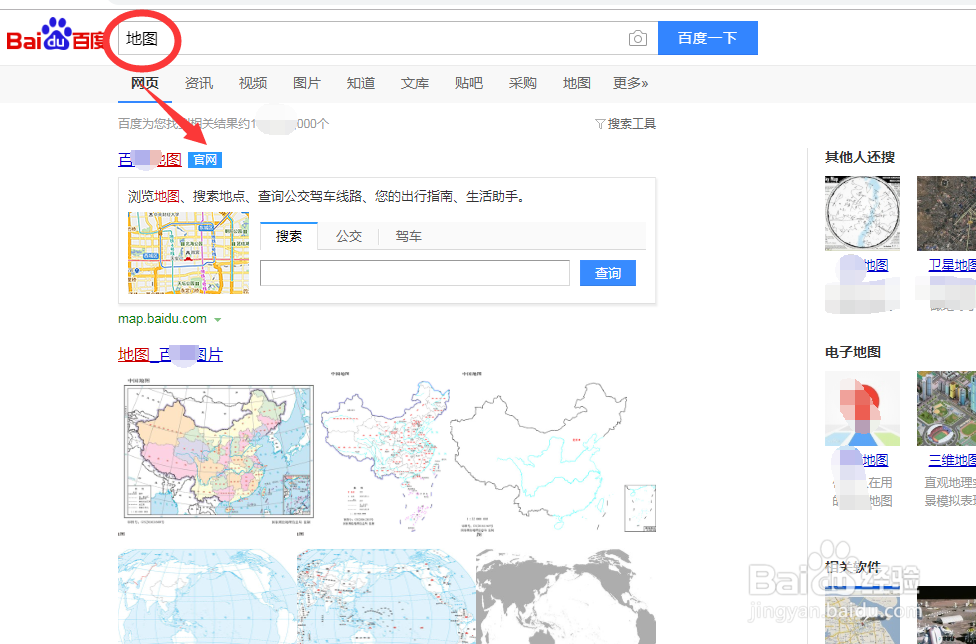Go to the 贴吧 tab
The height and width of the screenshot is (644, 976).
(469, 83)
